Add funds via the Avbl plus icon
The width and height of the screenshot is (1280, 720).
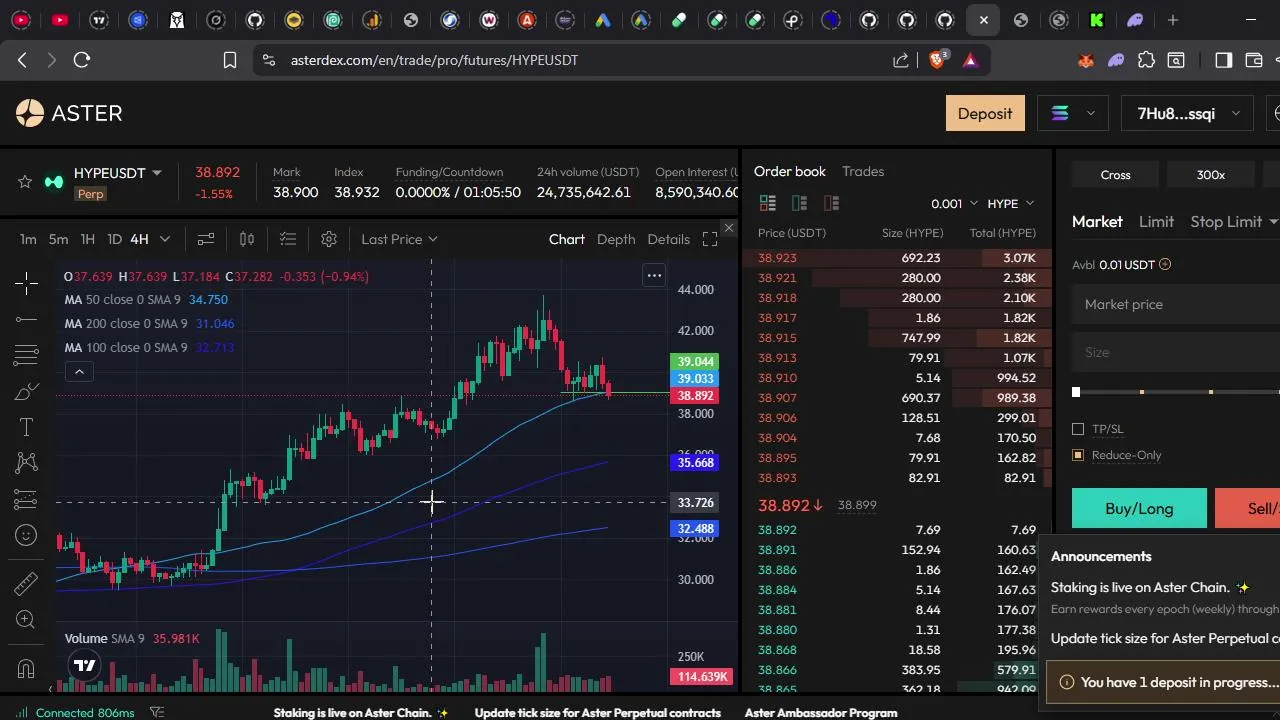pyautogui.click(x=1165, y=265)
